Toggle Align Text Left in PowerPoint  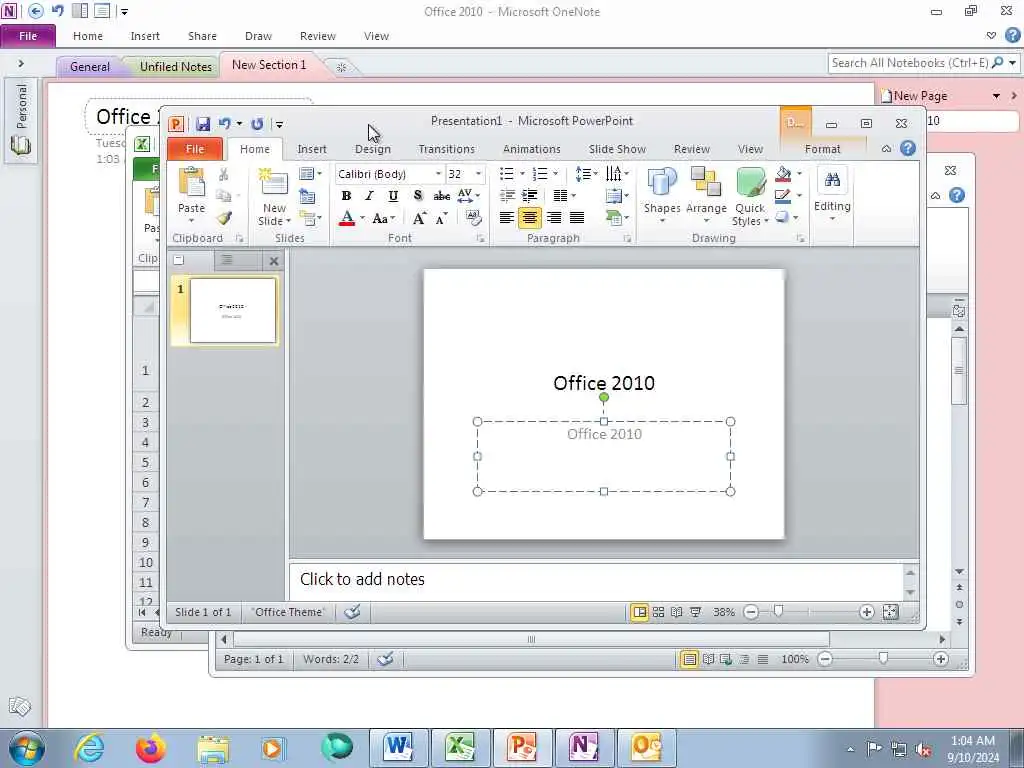click(x=506, y=218)
